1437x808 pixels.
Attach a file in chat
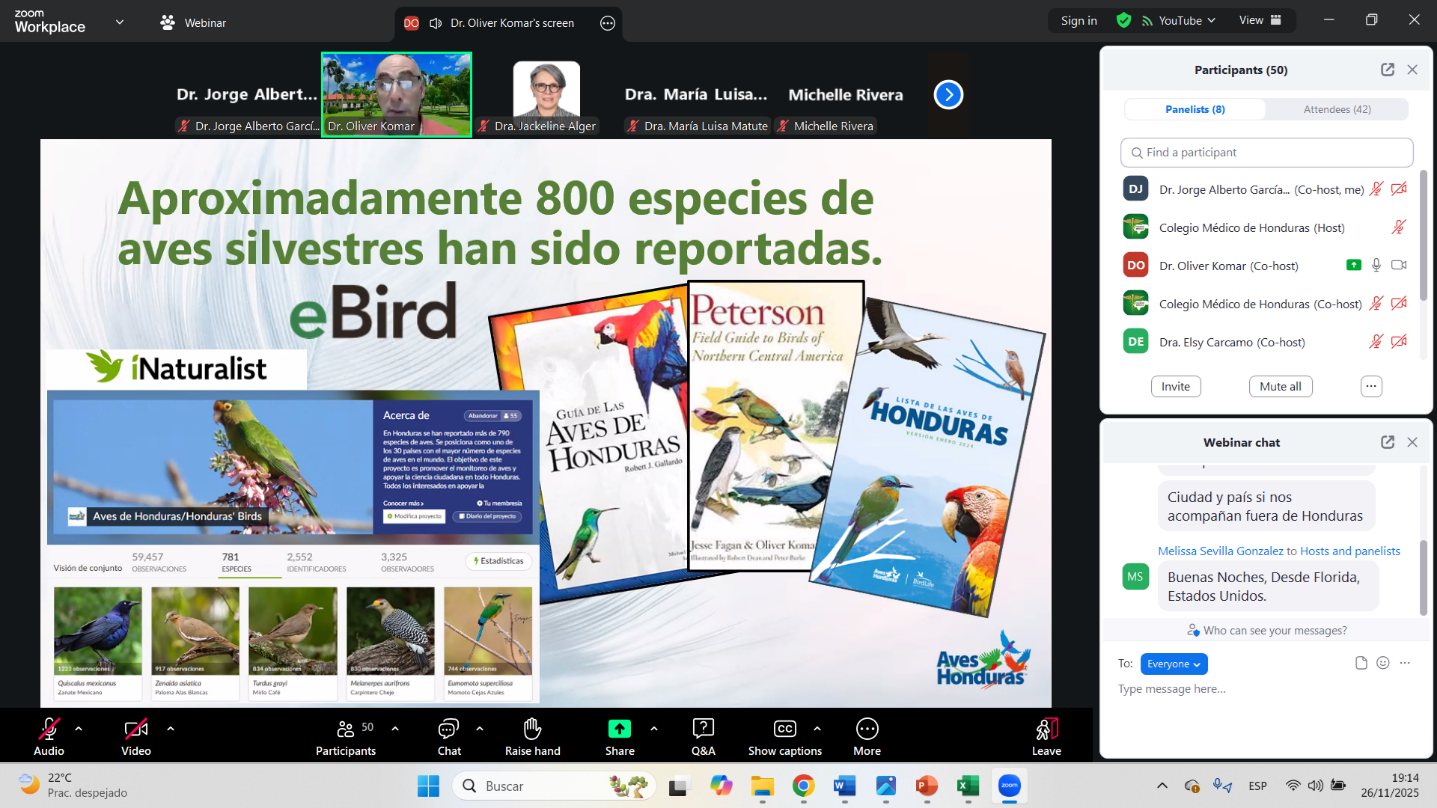coord(1361,663)
